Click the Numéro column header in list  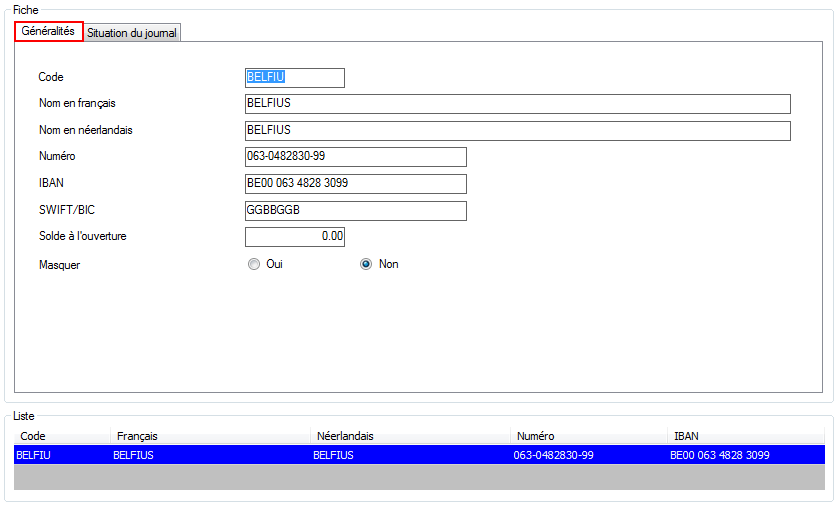click(x=589, y=436)
